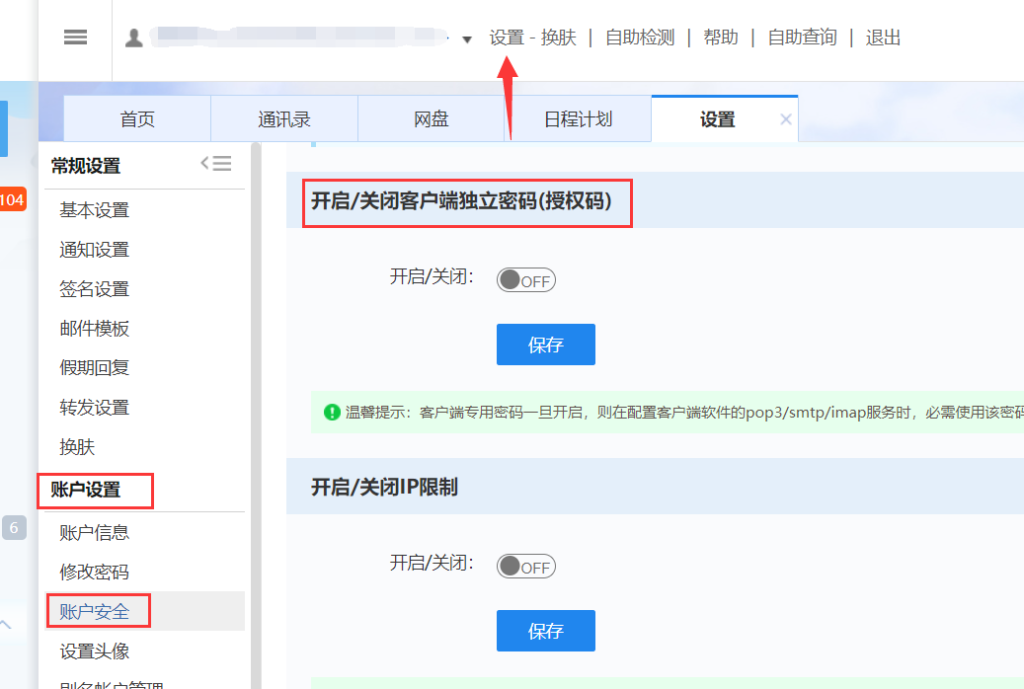Screen dimensions: 1024x689
Task: Click 保存 under the 授权码 section
Action: pyautogui.click(x=545, y=343)
